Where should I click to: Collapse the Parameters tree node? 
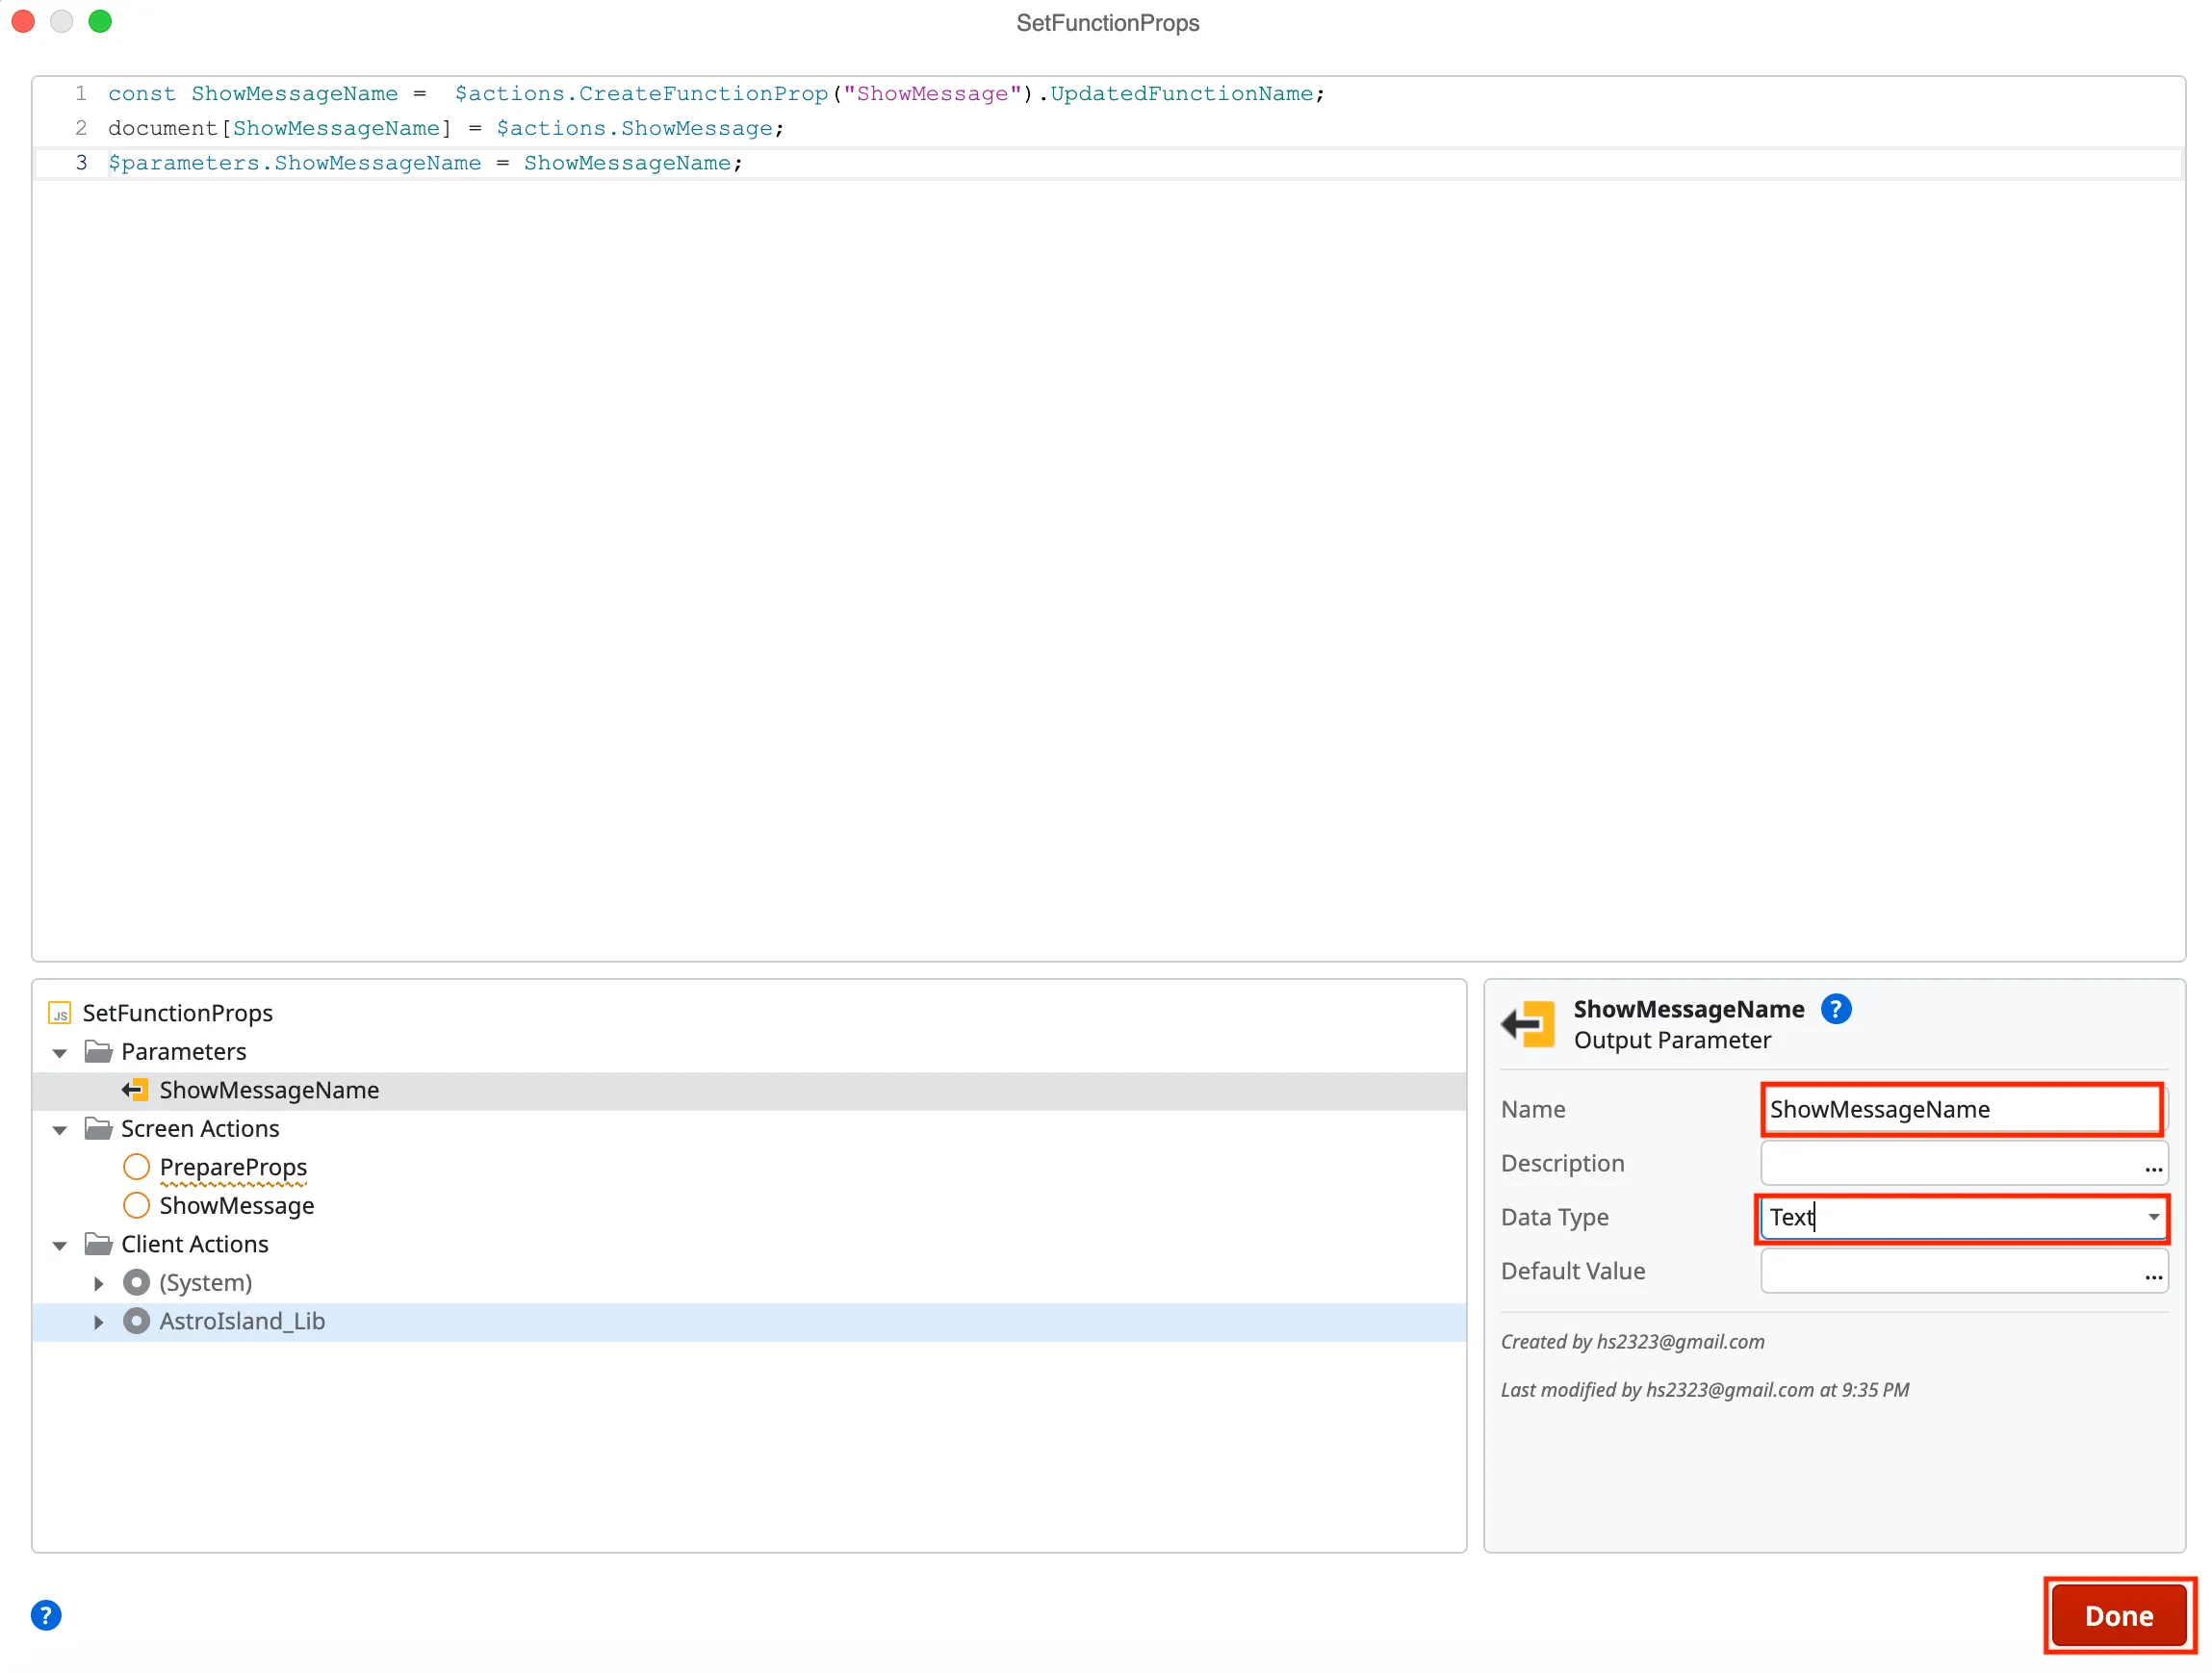point(59,1051)
